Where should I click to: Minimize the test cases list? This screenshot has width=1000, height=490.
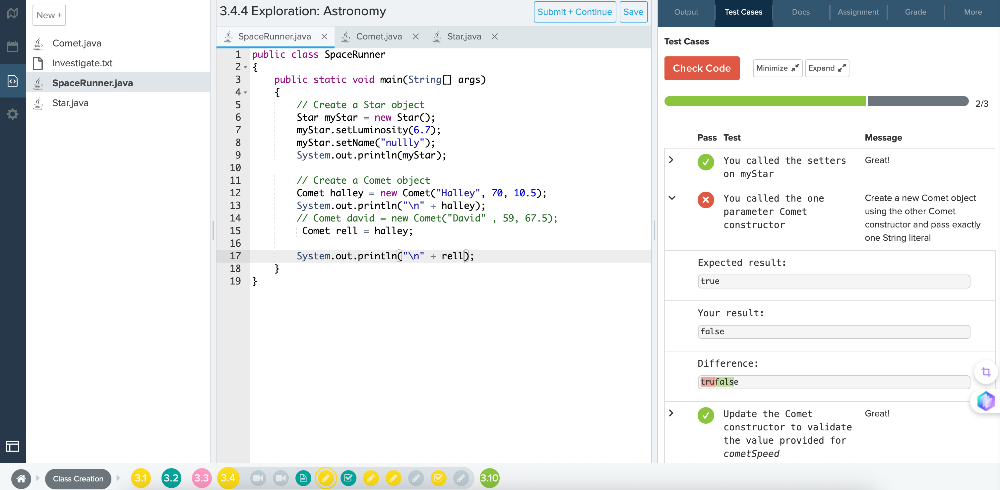pos(777,68)
